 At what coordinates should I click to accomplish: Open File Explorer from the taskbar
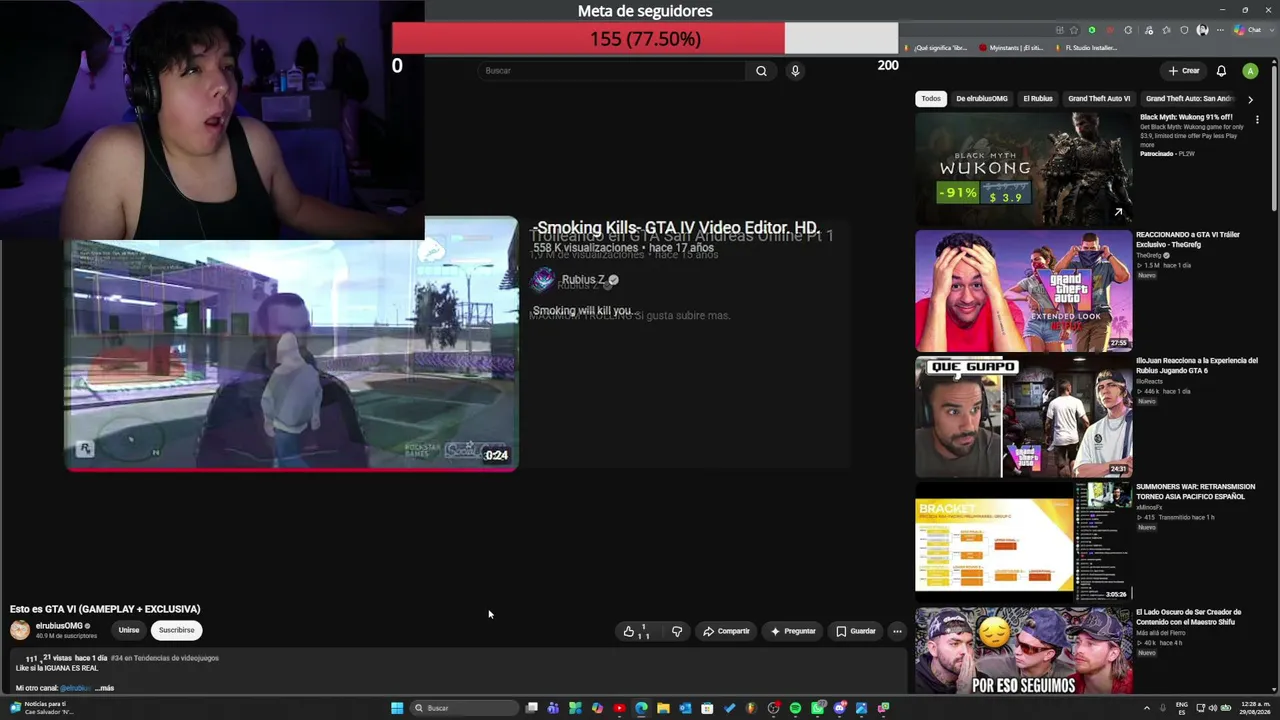(663, 708)
